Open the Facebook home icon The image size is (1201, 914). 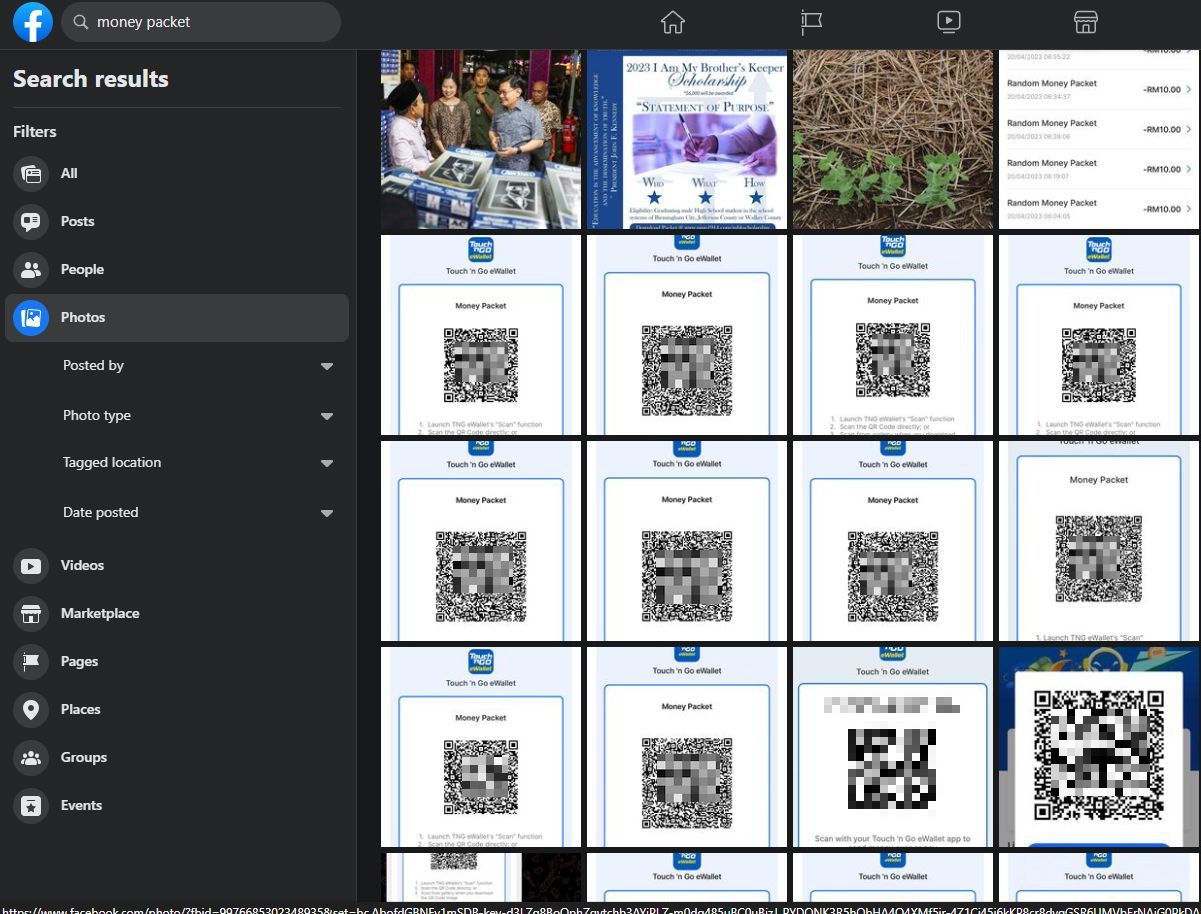tap(672, 21)
